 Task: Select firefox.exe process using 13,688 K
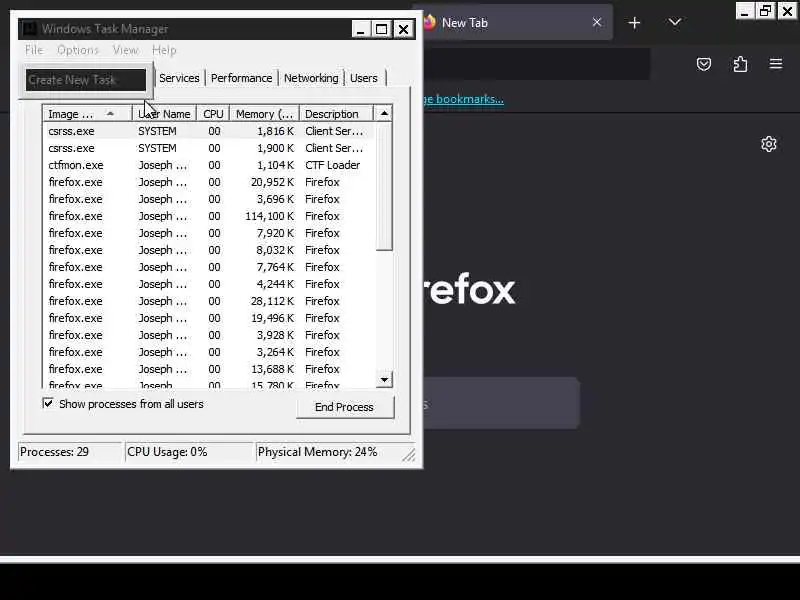click(x=209, y=369)
